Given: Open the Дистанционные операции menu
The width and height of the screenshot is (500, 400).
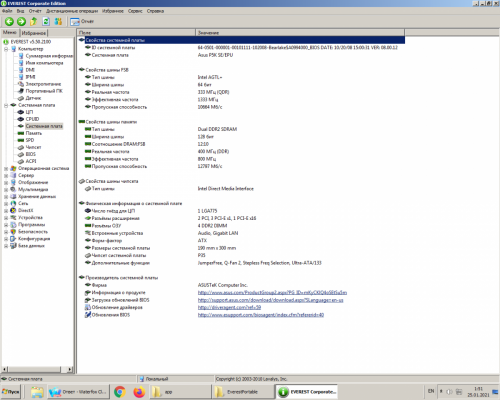Looking at the screenshot, I should [72, 11].
